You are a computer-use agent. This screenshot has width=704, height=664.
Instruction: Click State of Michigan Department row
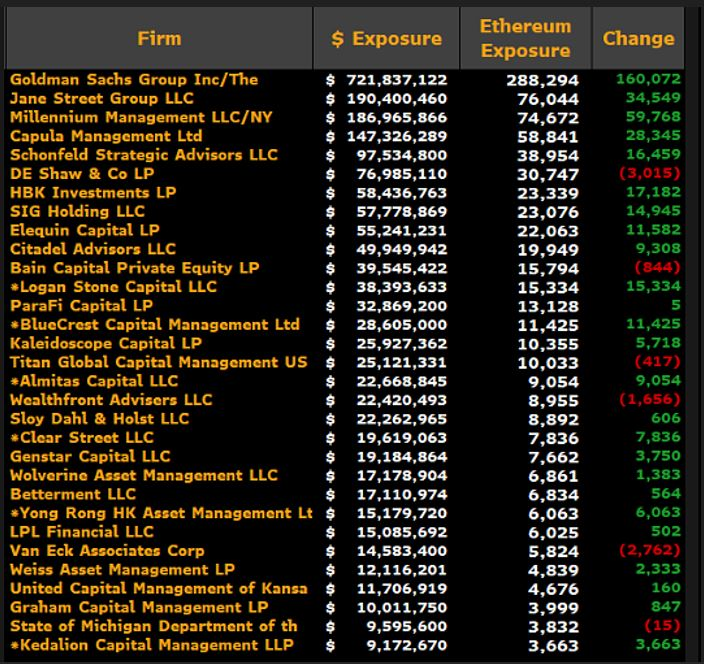coord(153,625)
